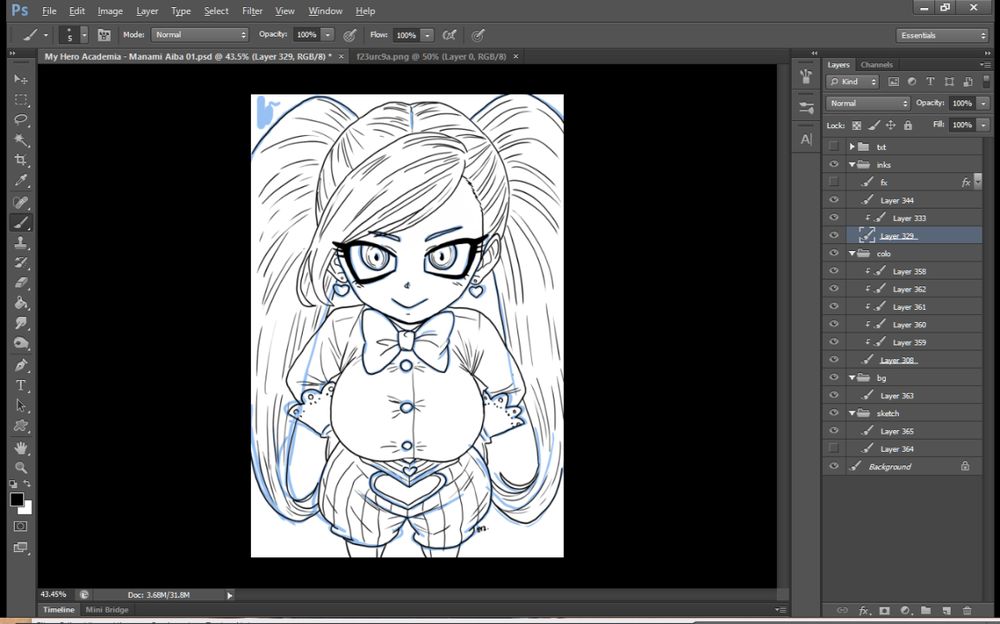Viewport: 1000px width, 624px height.
Task: Hide Layer 344
Action: [x=834, y=200]
